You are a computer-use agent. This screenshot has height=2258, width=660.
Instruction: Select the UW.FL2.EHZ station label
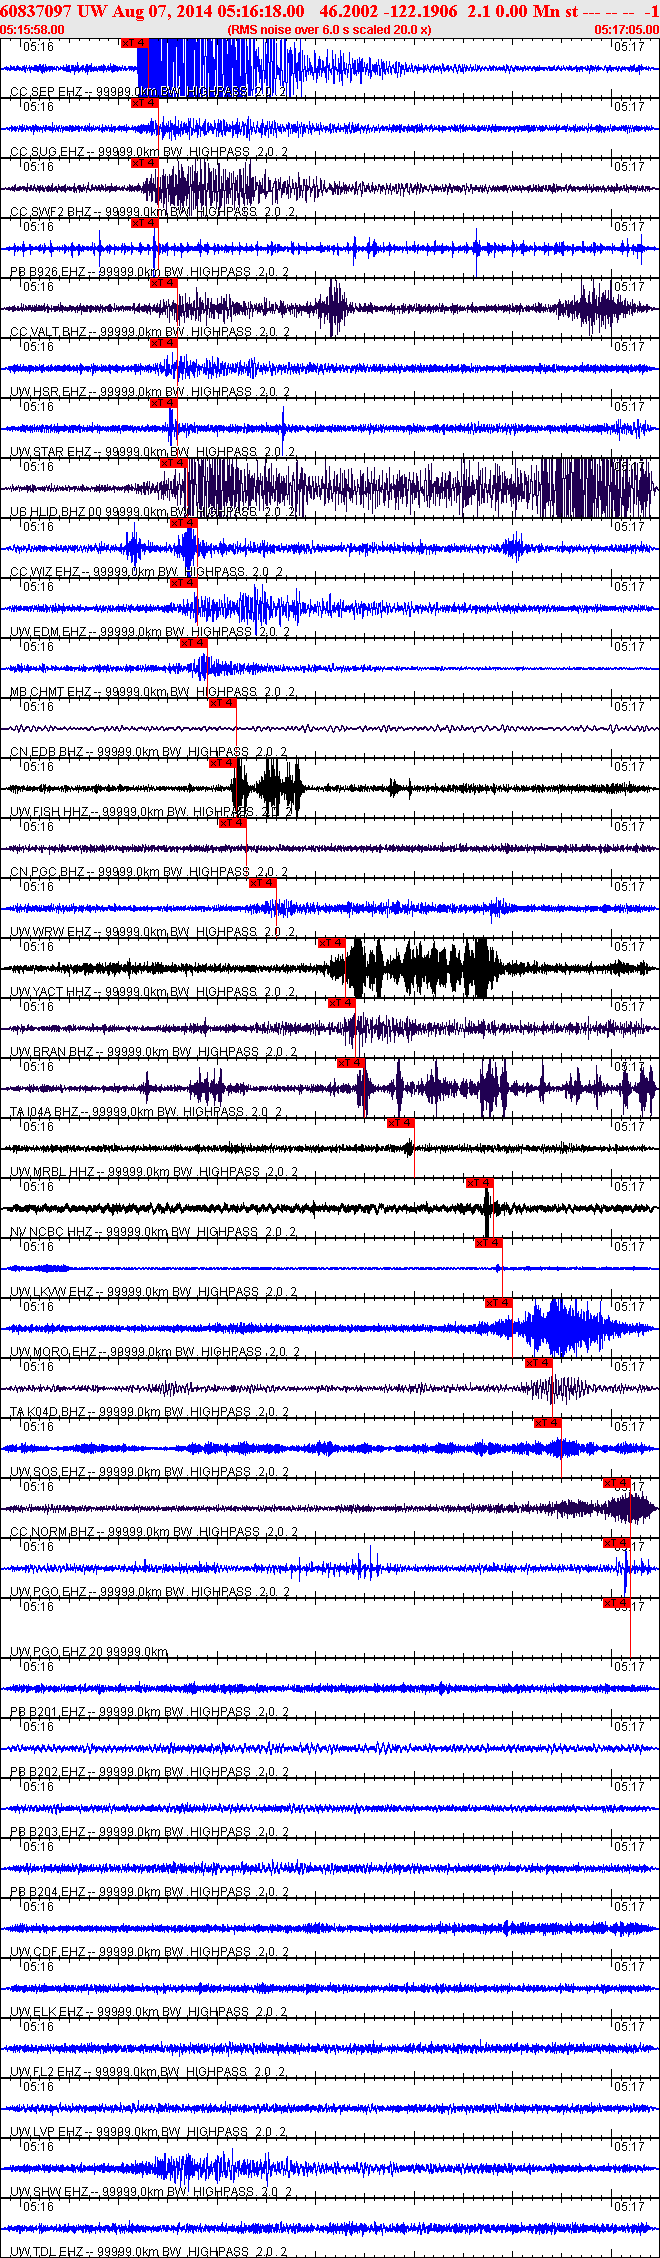point(148,2072)
